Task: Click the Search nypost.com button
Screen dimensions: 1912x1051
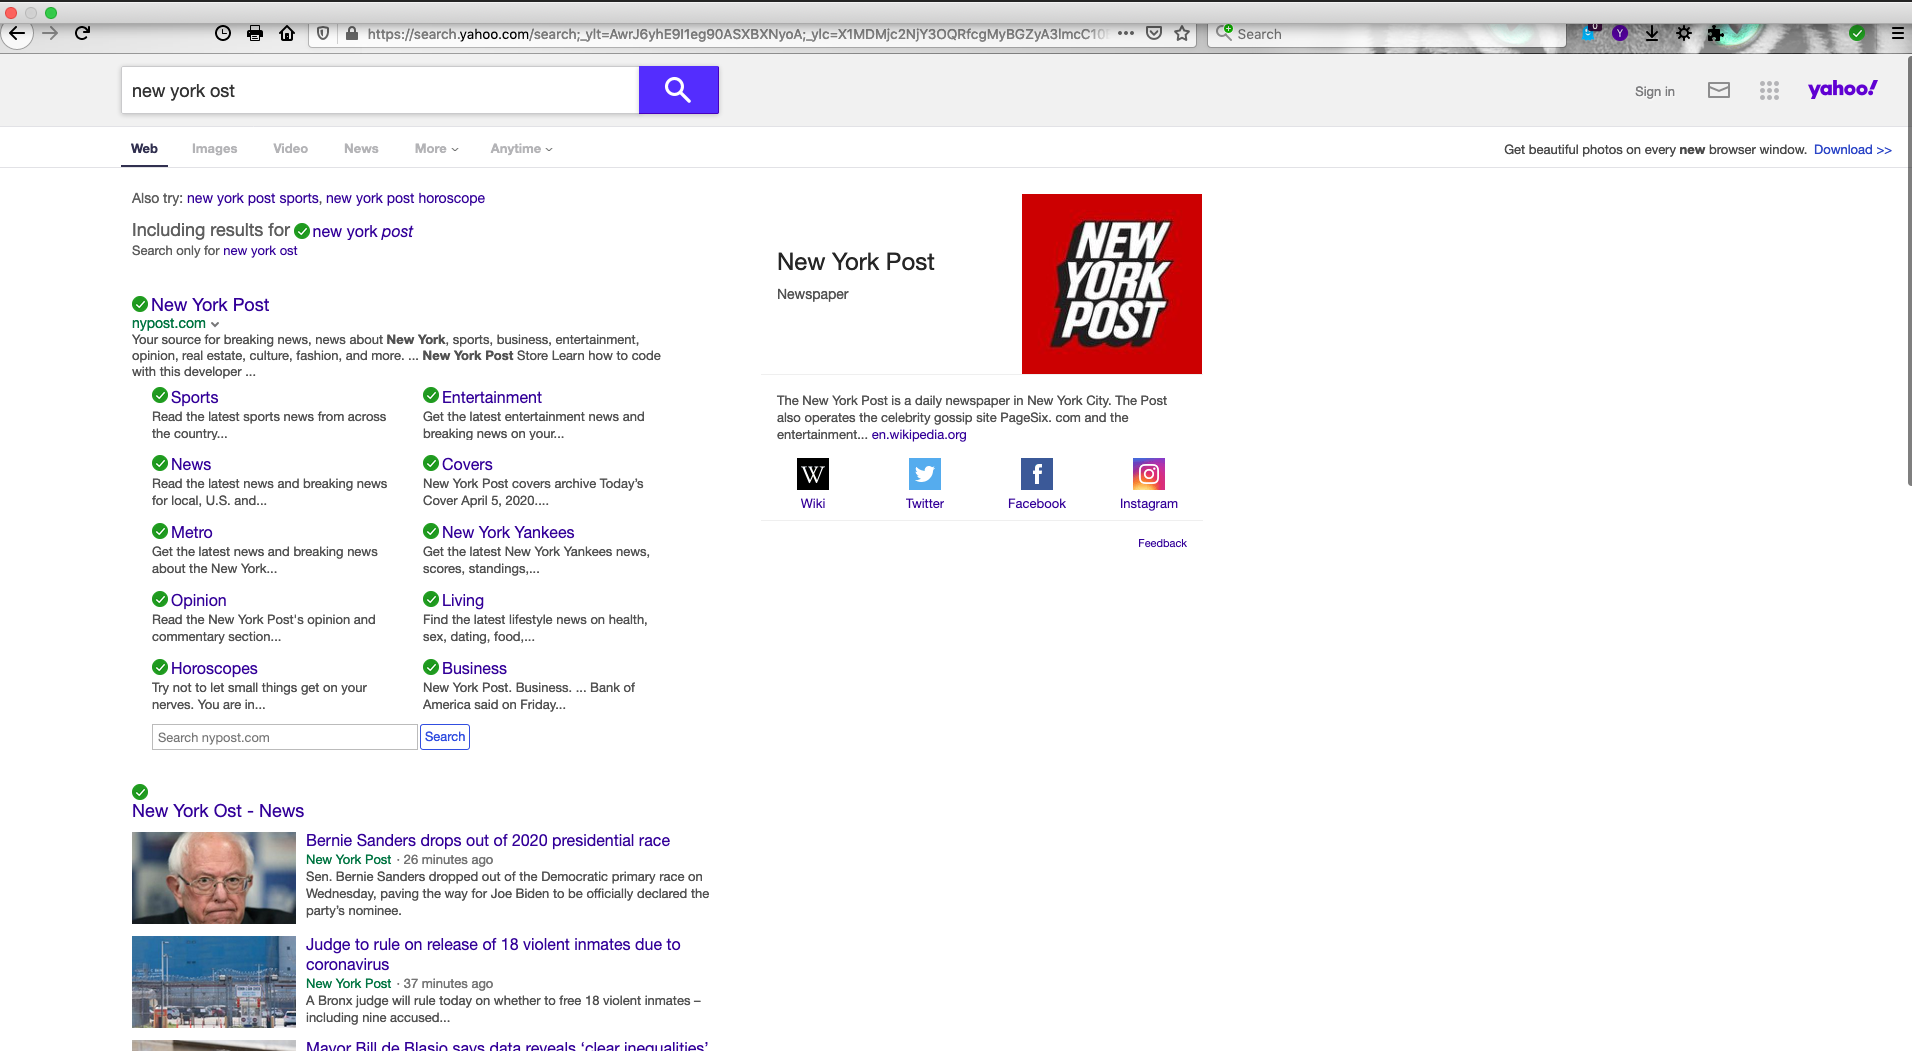Action: point(445,737)
